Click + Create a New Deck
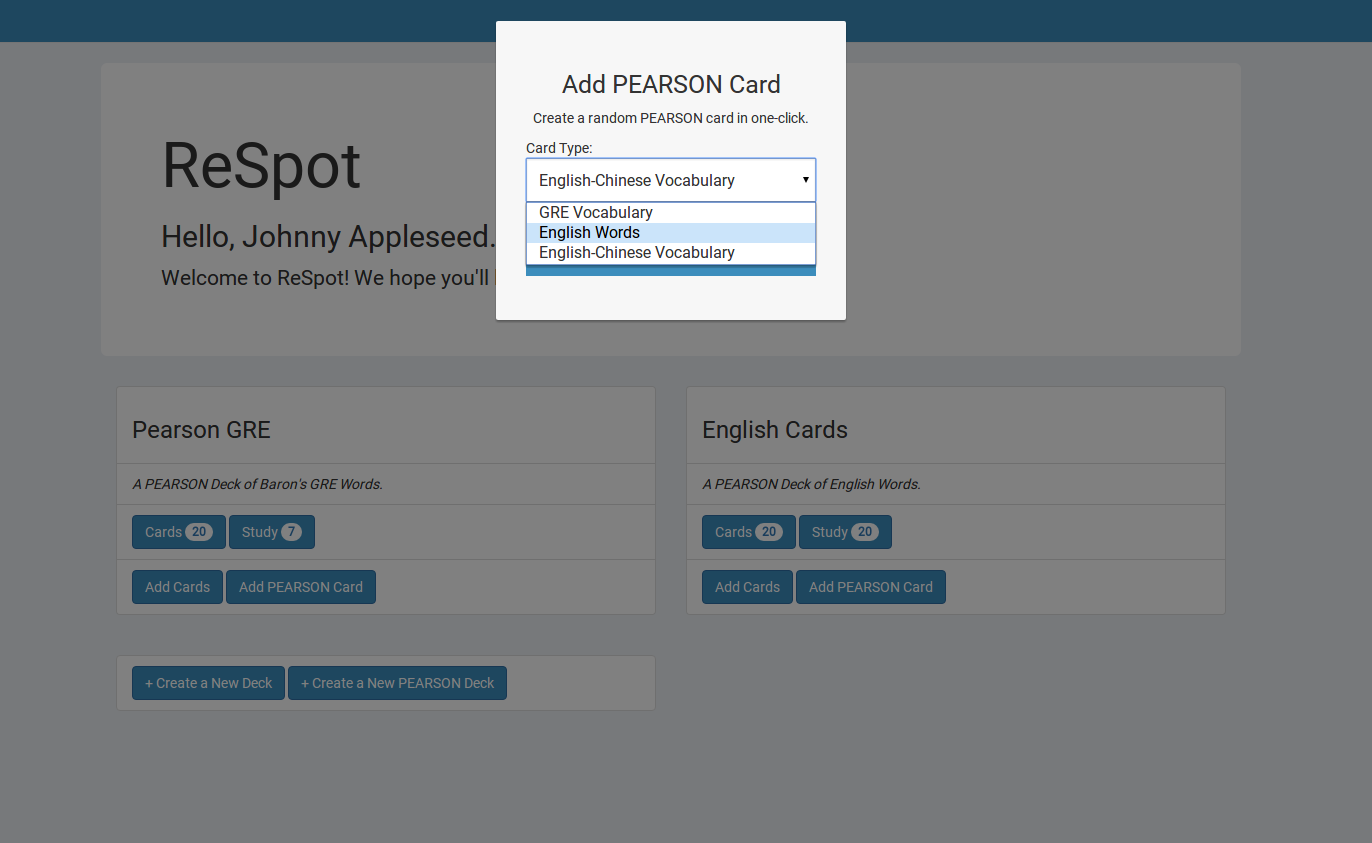The height and width of the screenshot is (843, 1372). (x=208, y=683)
